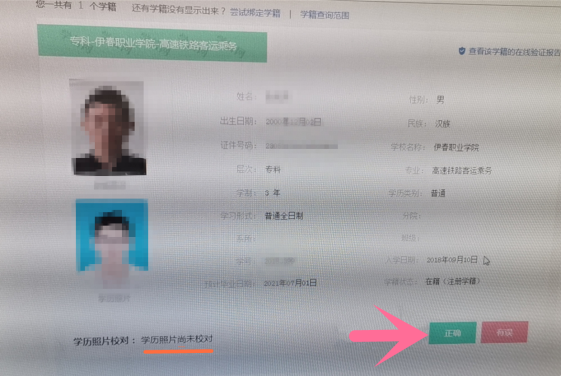This screenshot has height=377, width=562.
Task: Click the blue-background 学历照片 thumbnail
Action: point(112,235)
